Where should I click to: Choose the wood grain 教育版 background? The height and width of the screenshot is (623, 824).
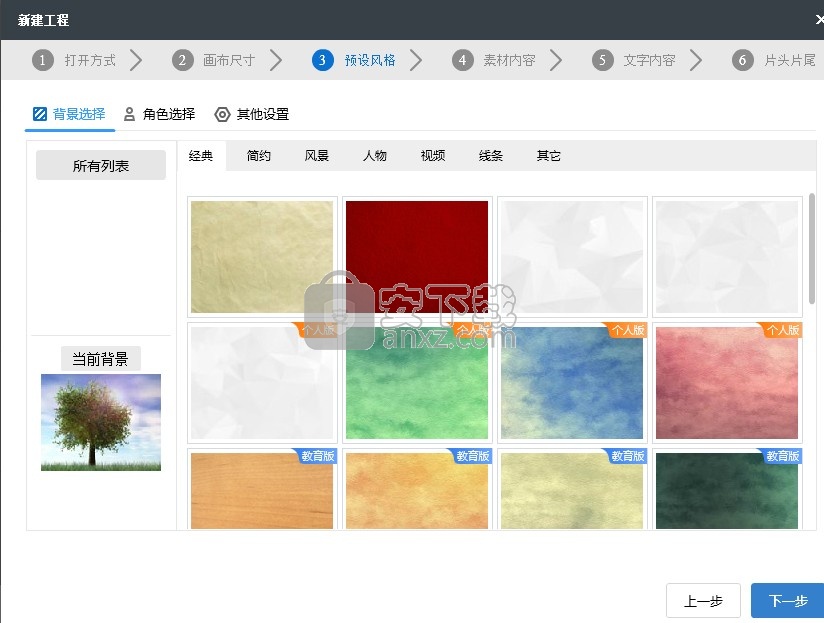coord(262,490)
